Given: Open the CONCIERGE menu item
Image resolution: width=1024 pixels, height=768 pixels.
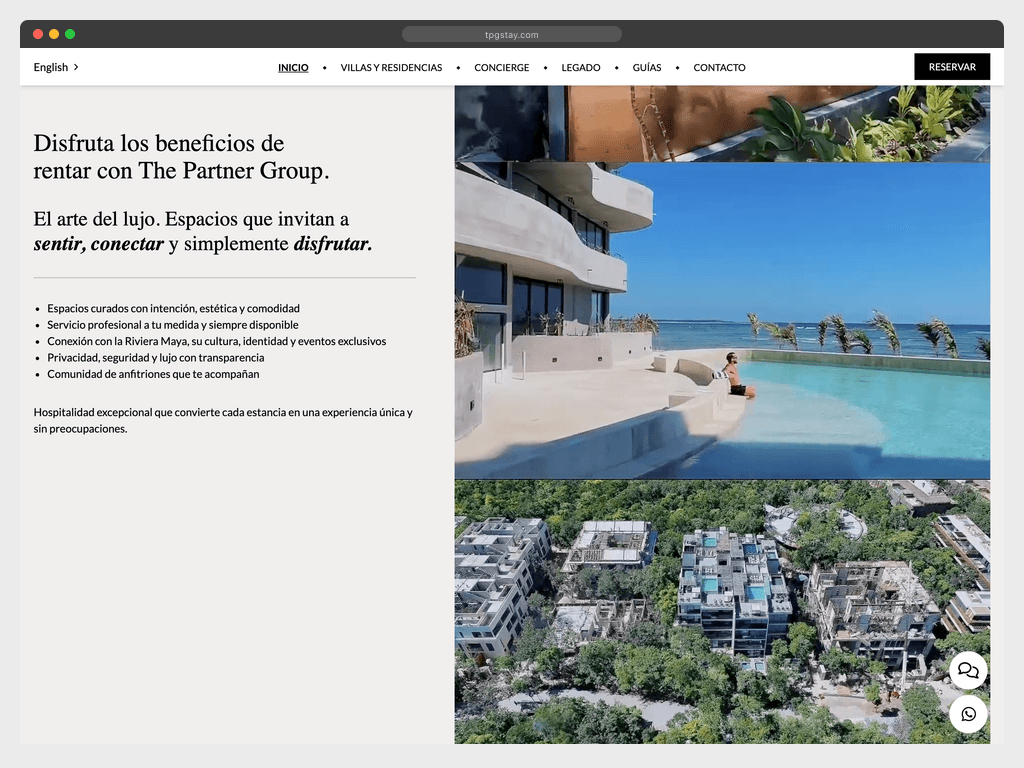Looking at the screenshot, I should (x=502, y=67).
